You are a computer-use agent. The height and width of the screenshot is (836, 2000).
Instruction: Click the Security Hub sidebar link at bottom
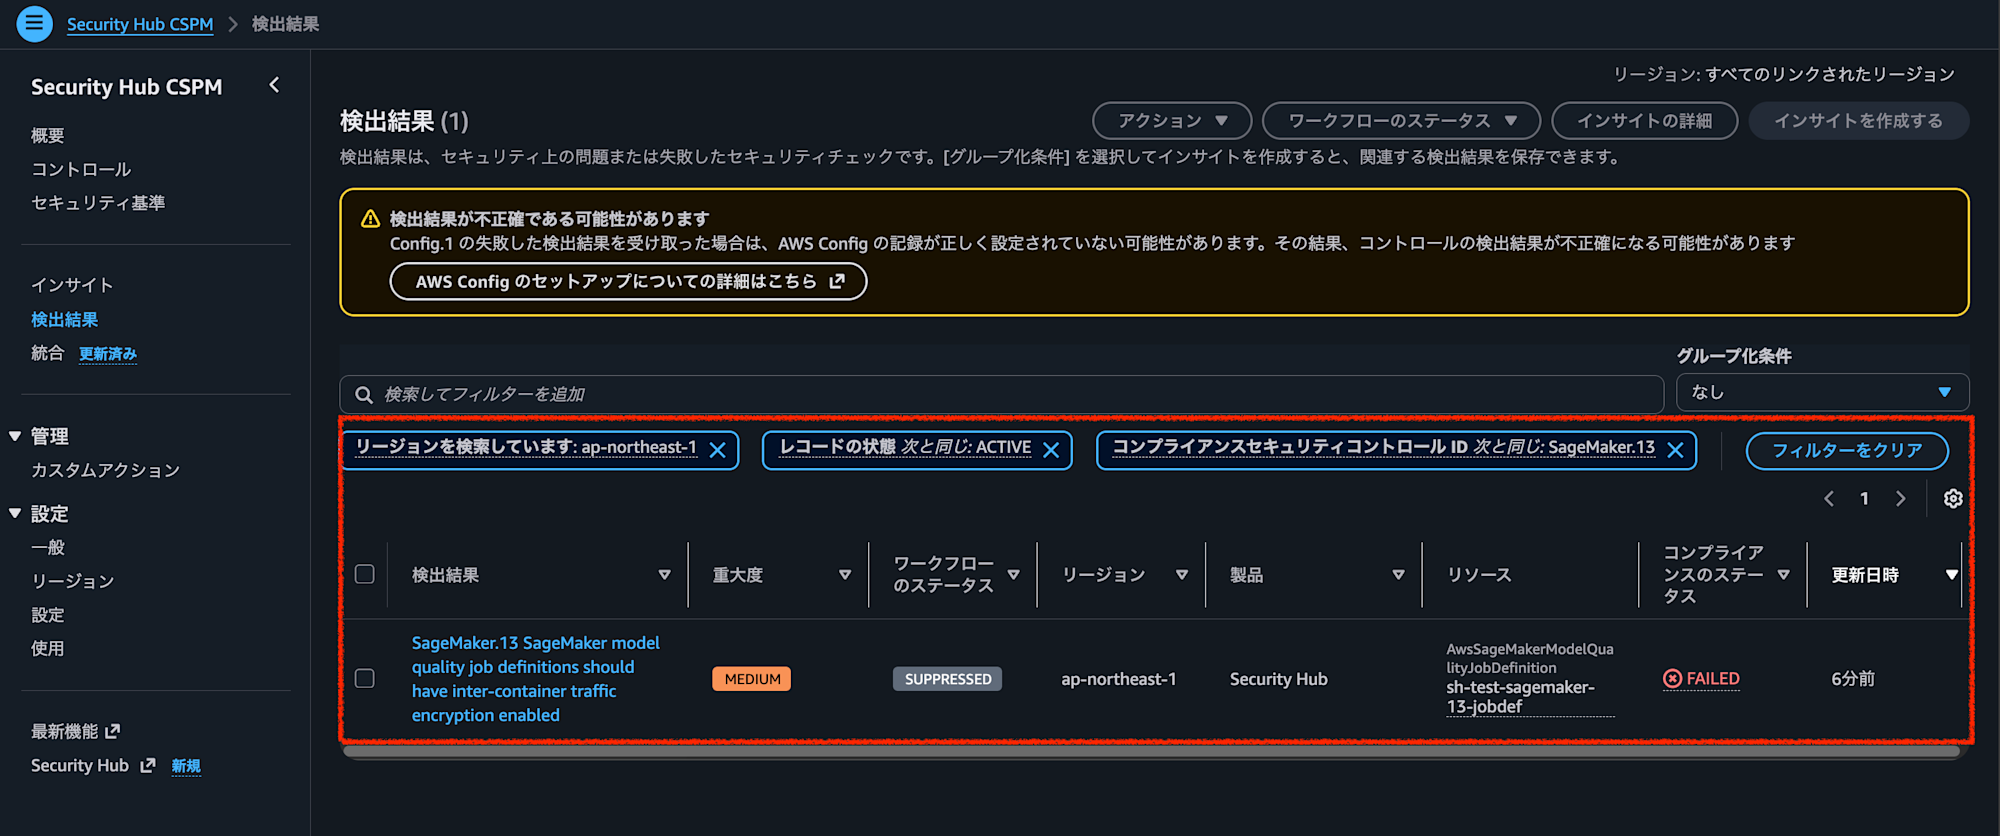80,765
